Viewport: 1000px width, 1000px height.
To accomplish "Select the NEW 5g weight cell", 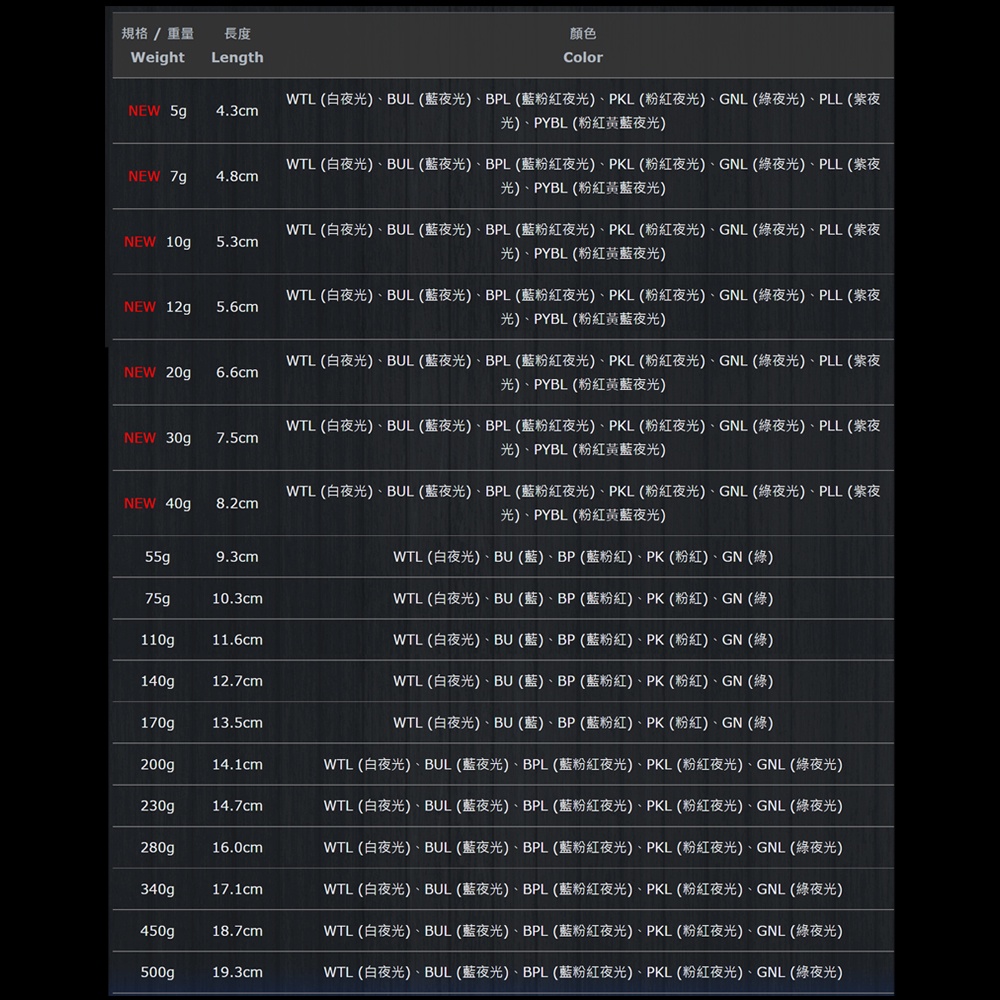I will [x=157, y=111].
